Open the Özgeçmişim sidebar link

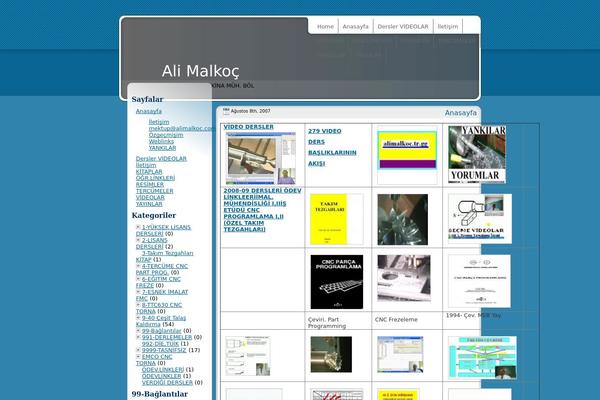tap(166, 135)
